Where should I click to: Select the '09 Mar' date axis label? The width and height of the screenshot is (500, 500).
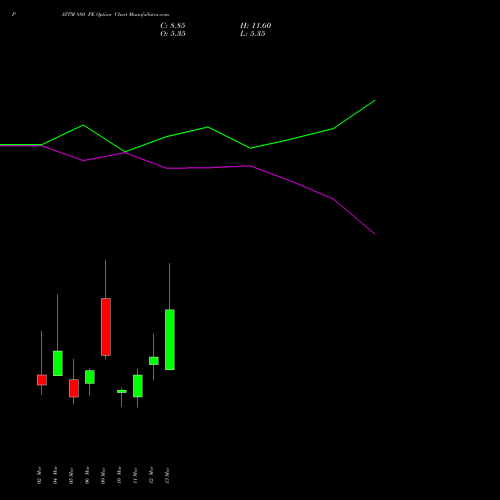point(103,475)
